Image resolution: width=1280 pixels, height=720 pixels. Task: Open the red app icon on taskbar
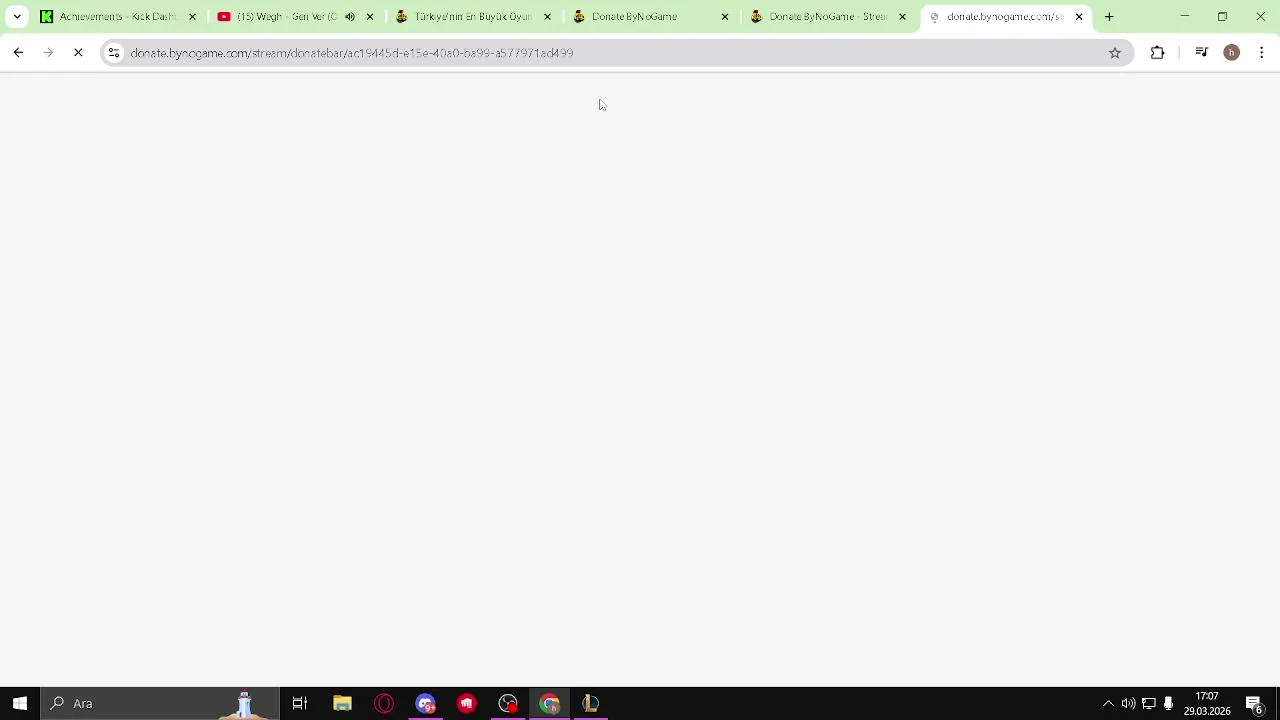click(x=467, y=703)
